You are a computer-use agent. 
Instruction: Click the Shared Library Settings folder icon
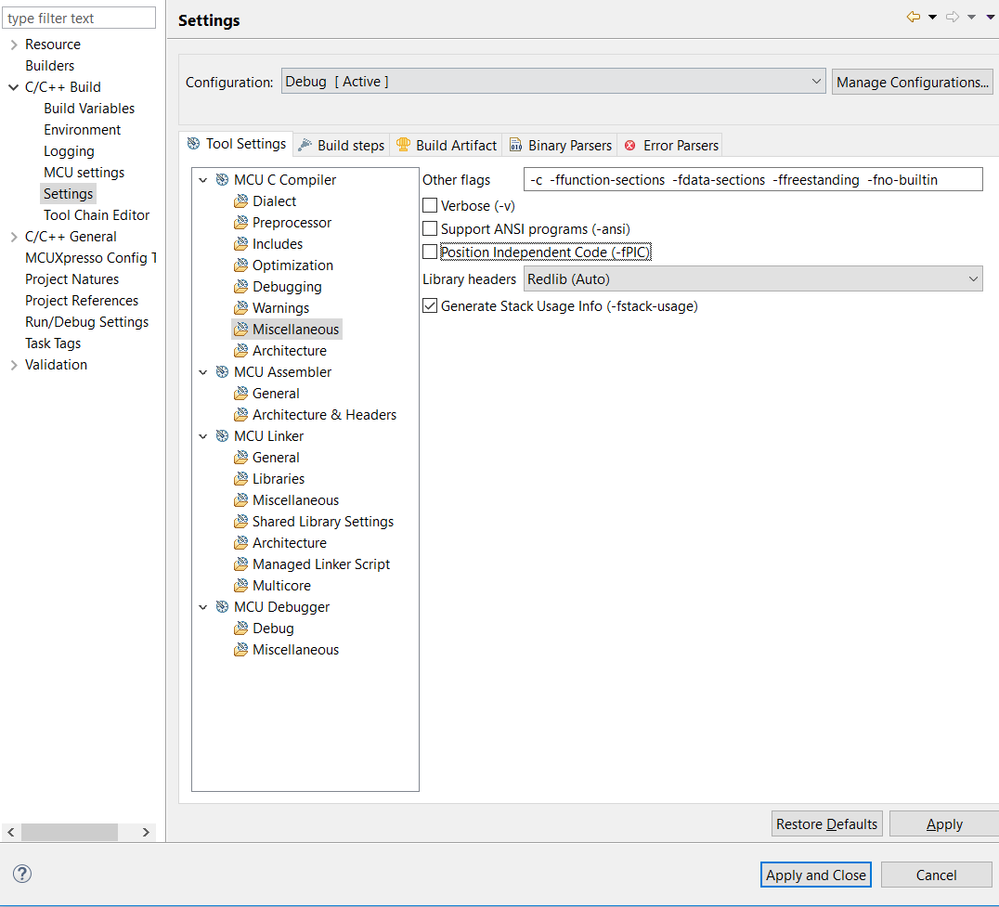(x=241, y=521)
